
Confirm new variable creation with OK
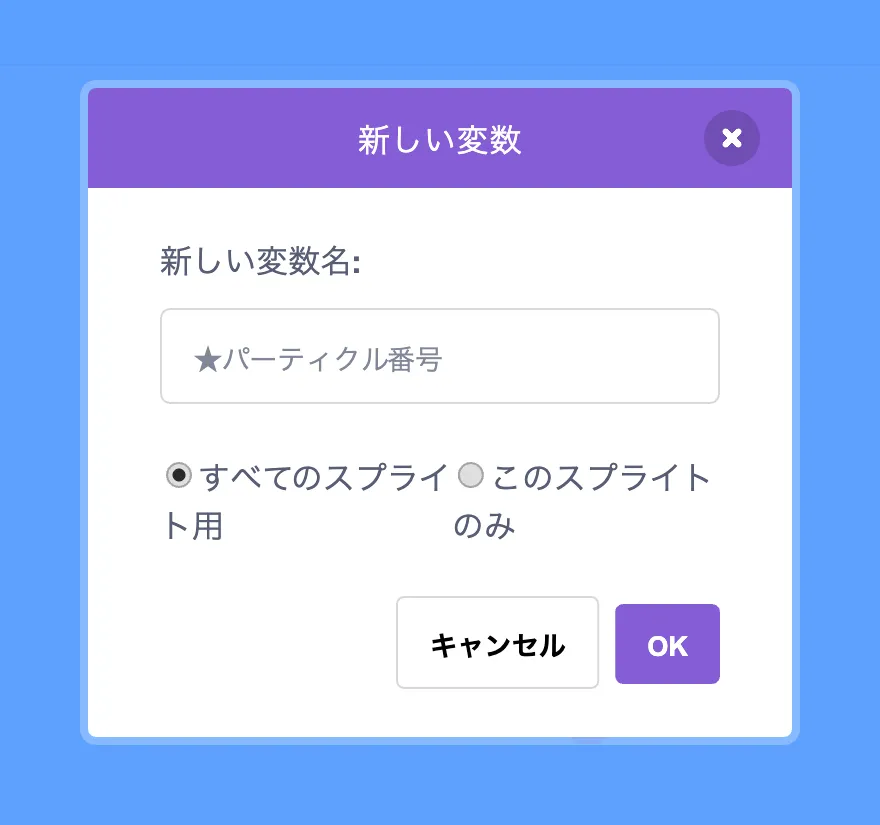tap(666, 644)
